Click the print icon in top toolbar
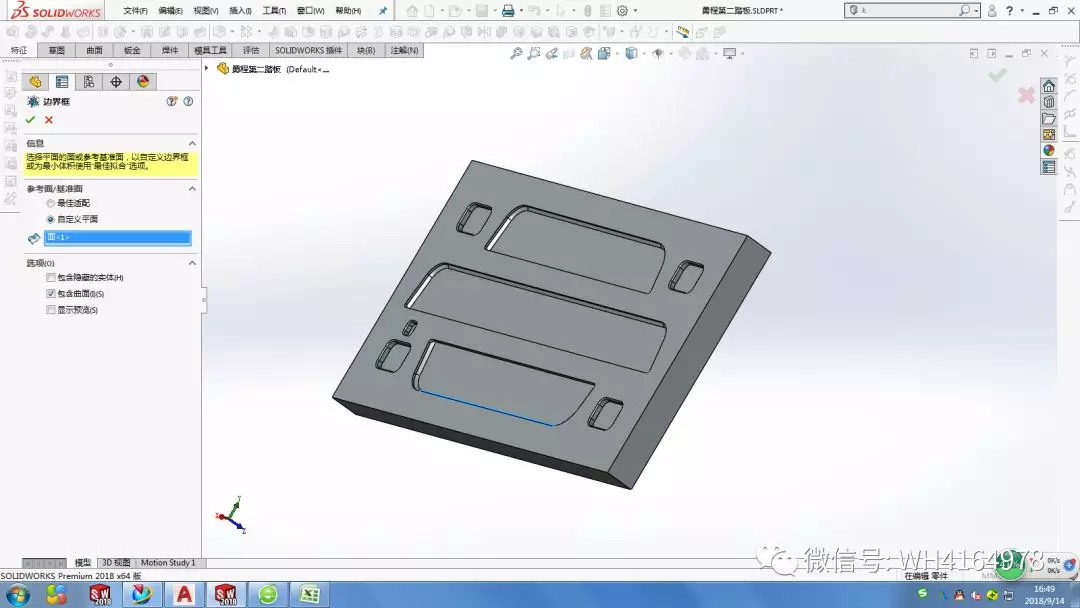This screenshot has width=1080, height=608. click(x=508, y=11)
